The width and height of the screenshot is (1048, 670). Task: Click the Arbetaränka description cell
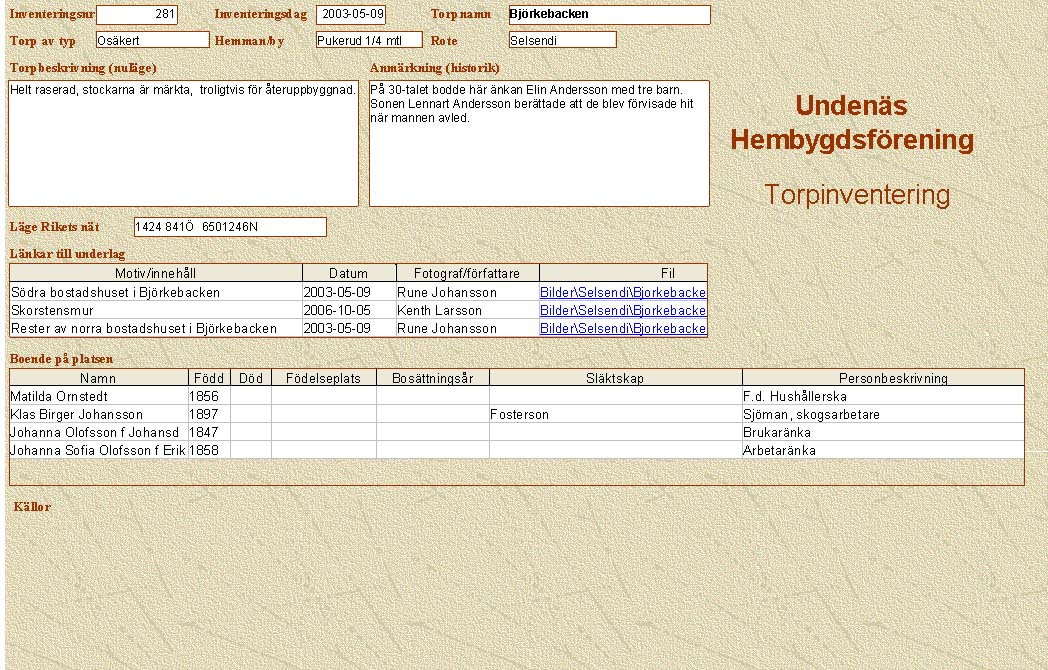(x=883, y=451)
